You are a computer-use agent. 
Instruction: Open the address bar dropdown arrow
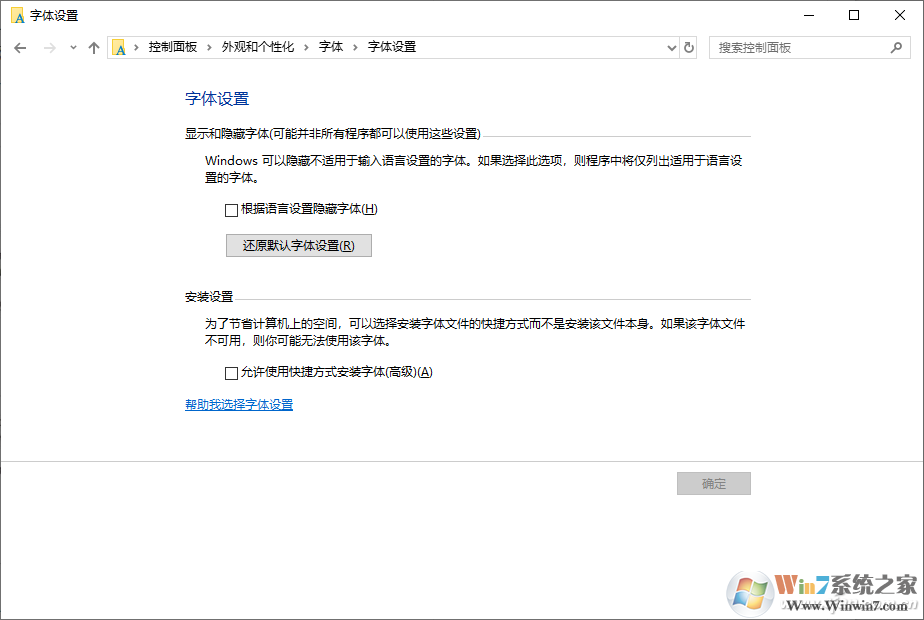click(x=671, y=47)
